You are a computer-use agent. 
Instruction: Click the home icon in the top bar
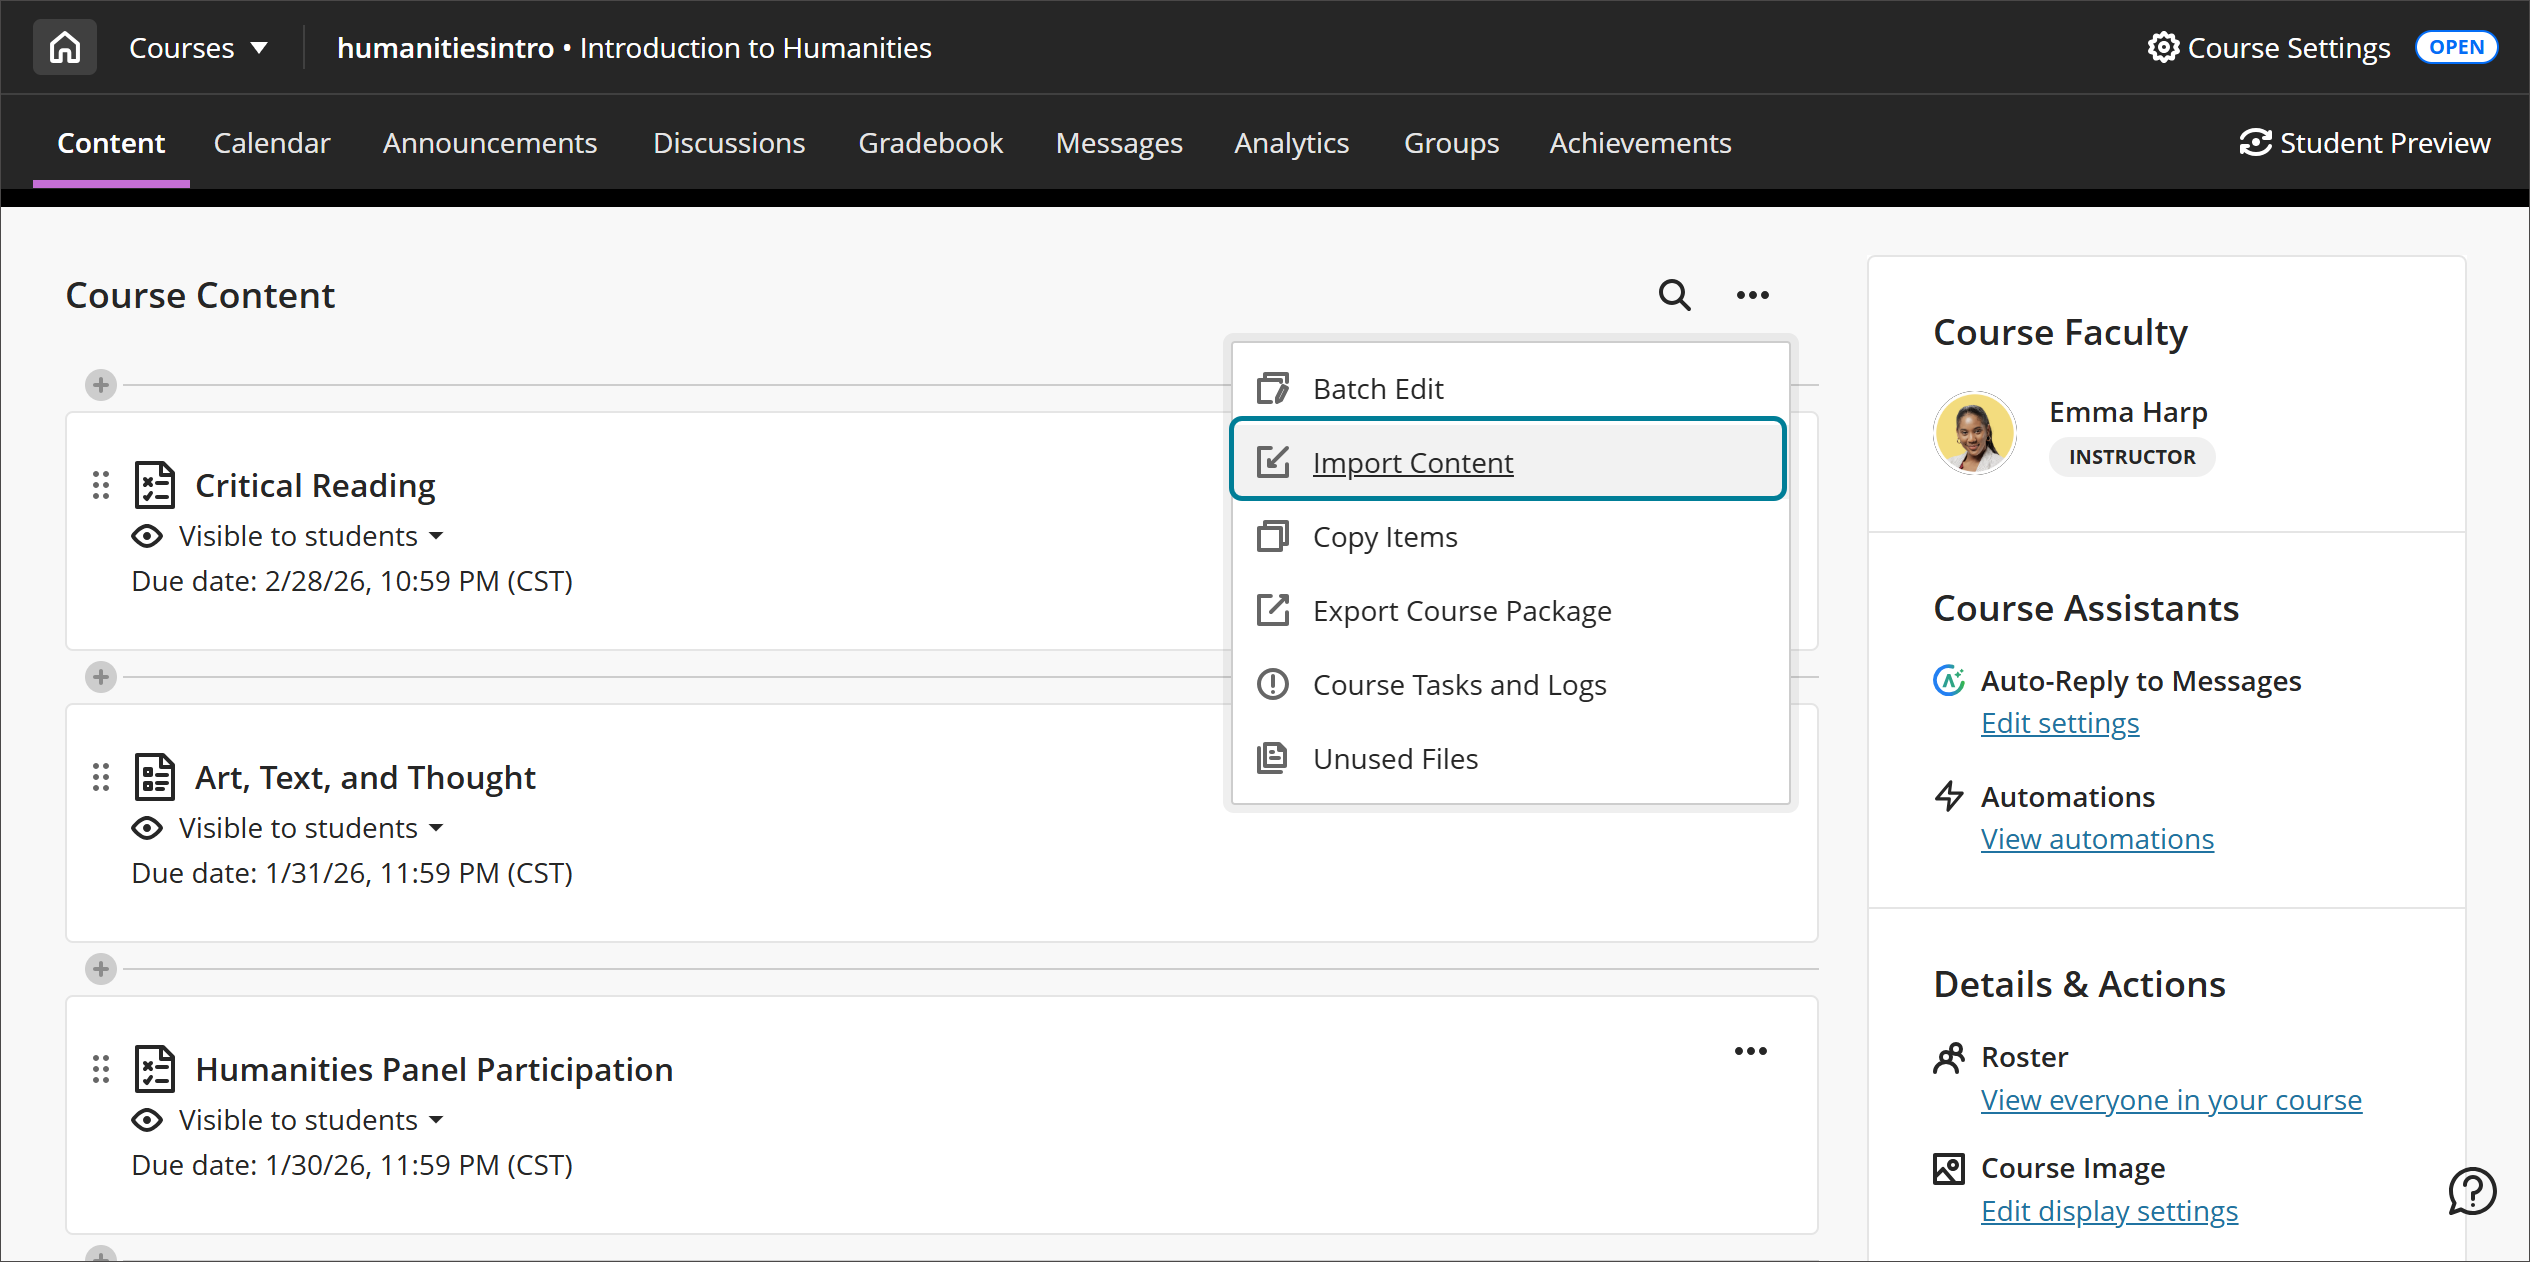(x=64, y=46)
